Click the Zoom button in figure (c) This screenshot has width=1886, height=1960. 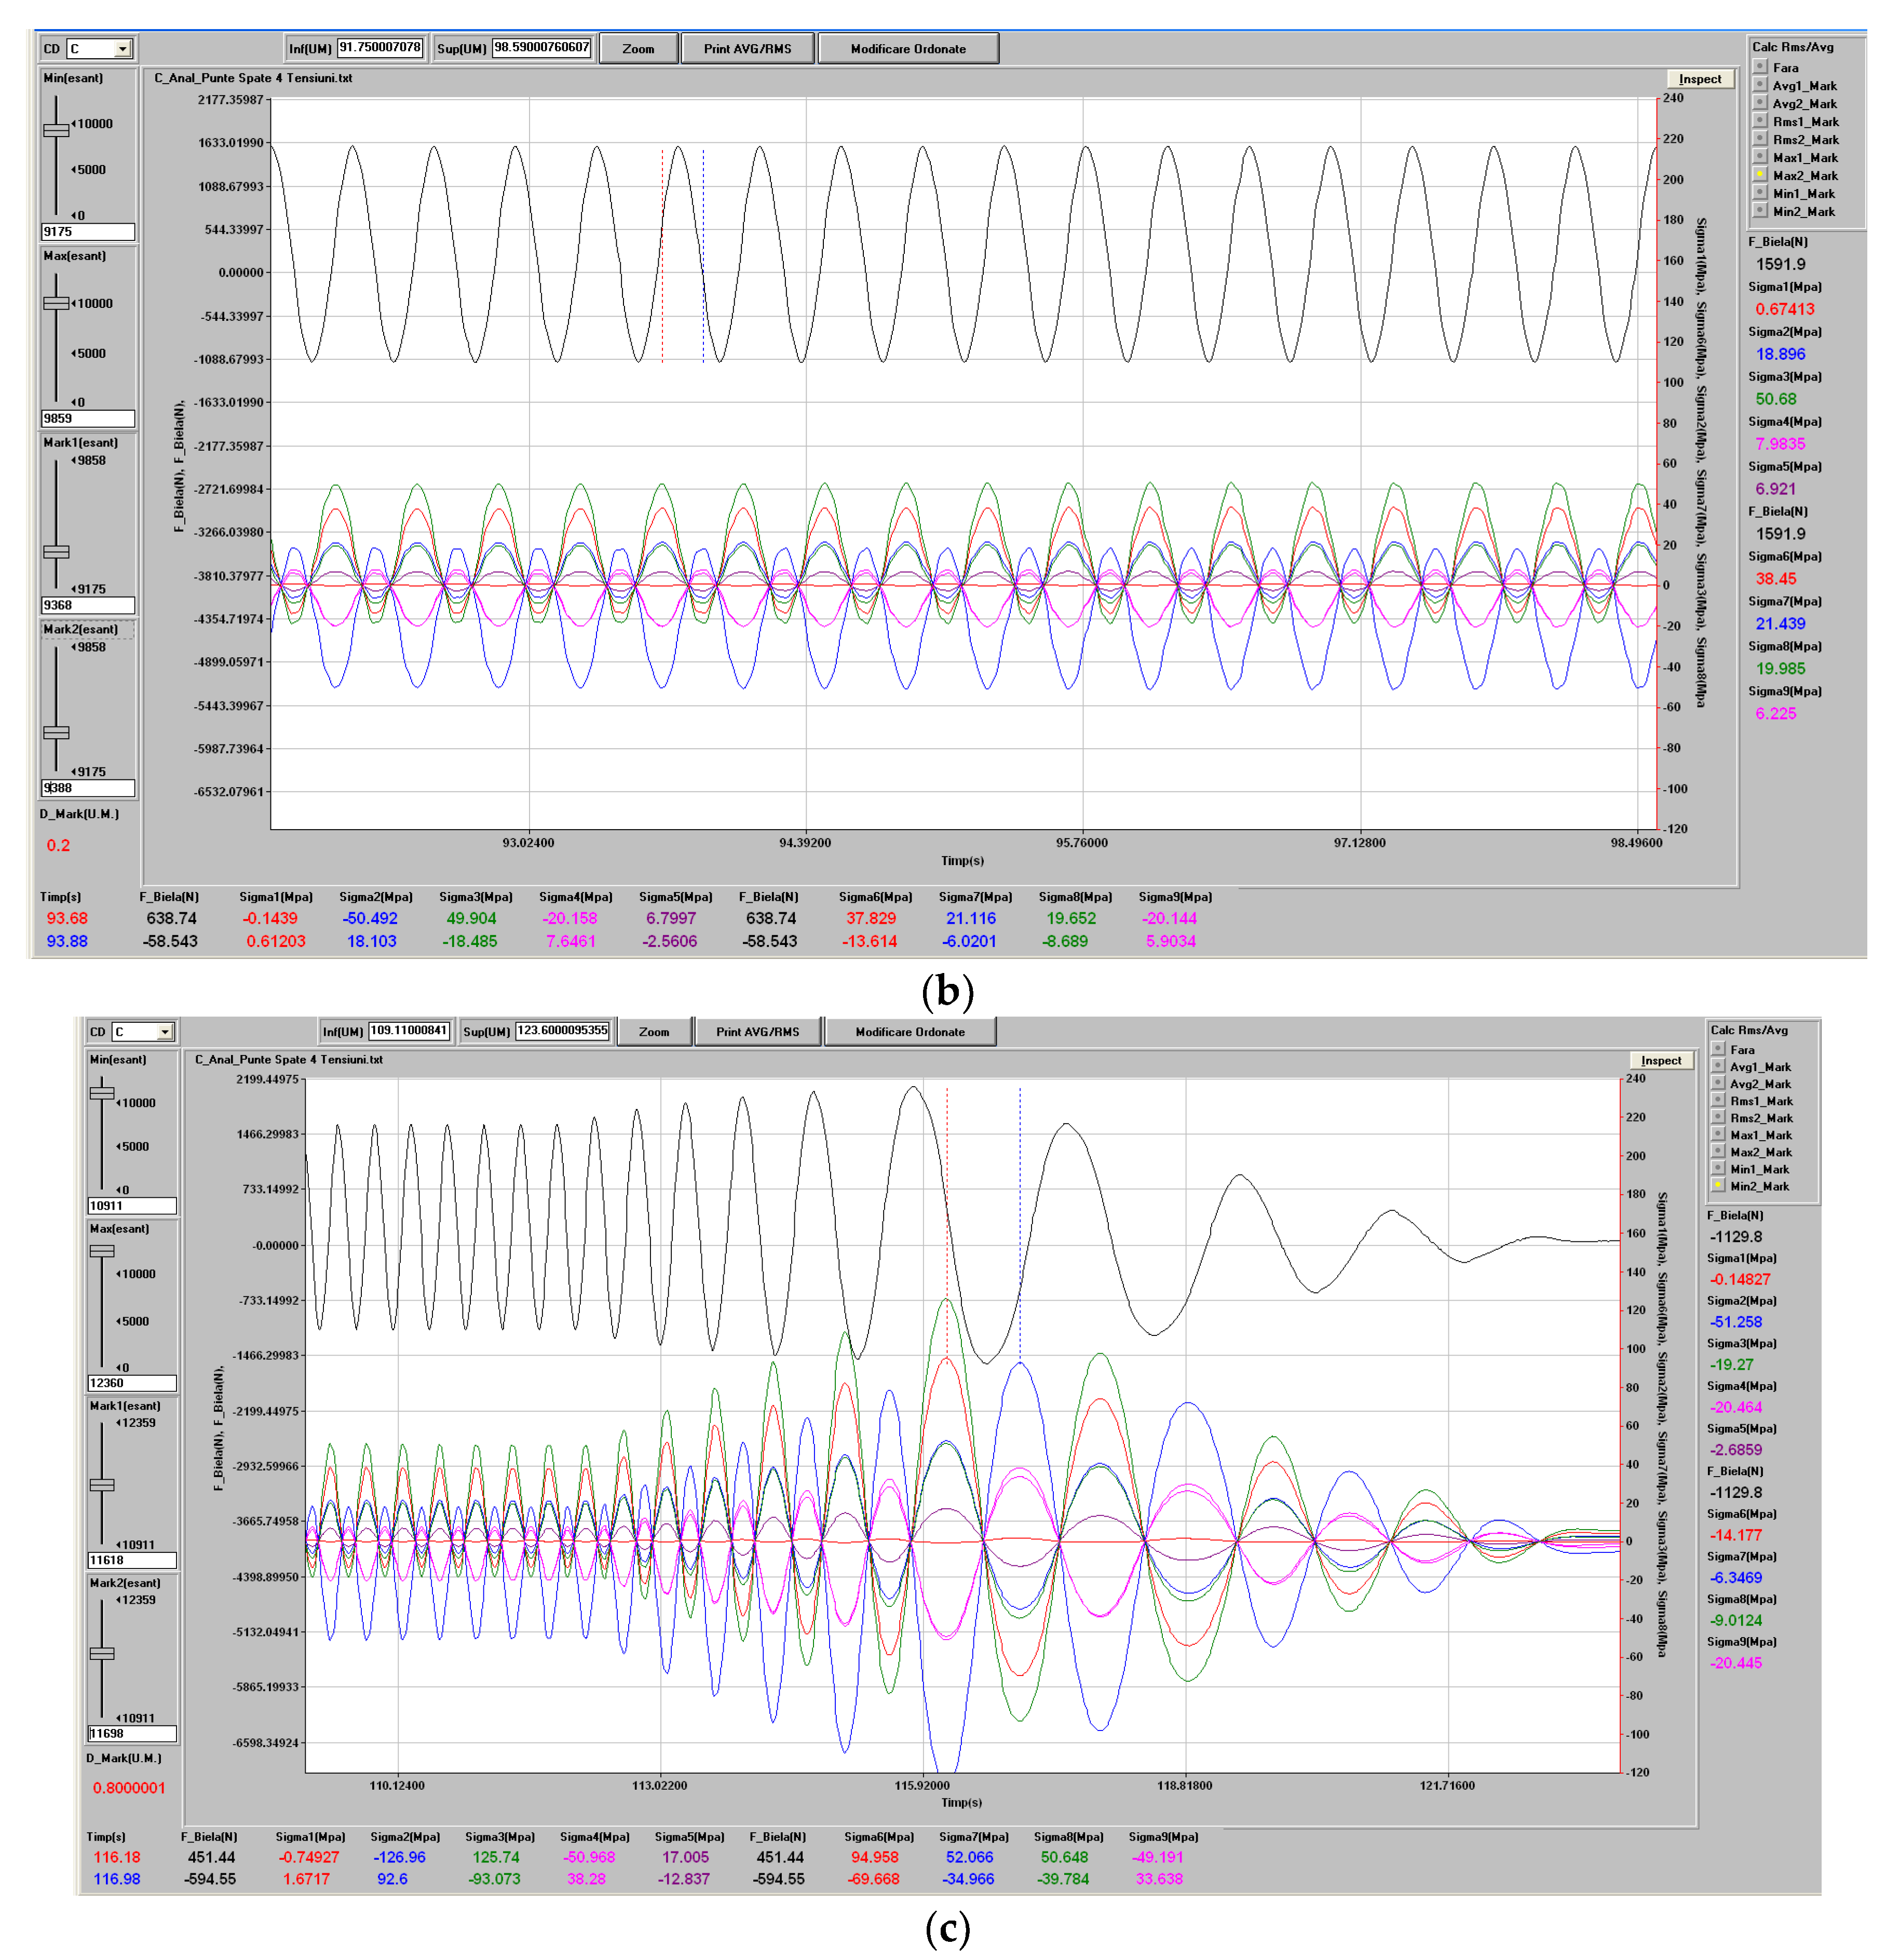[x=654, y=1031]
